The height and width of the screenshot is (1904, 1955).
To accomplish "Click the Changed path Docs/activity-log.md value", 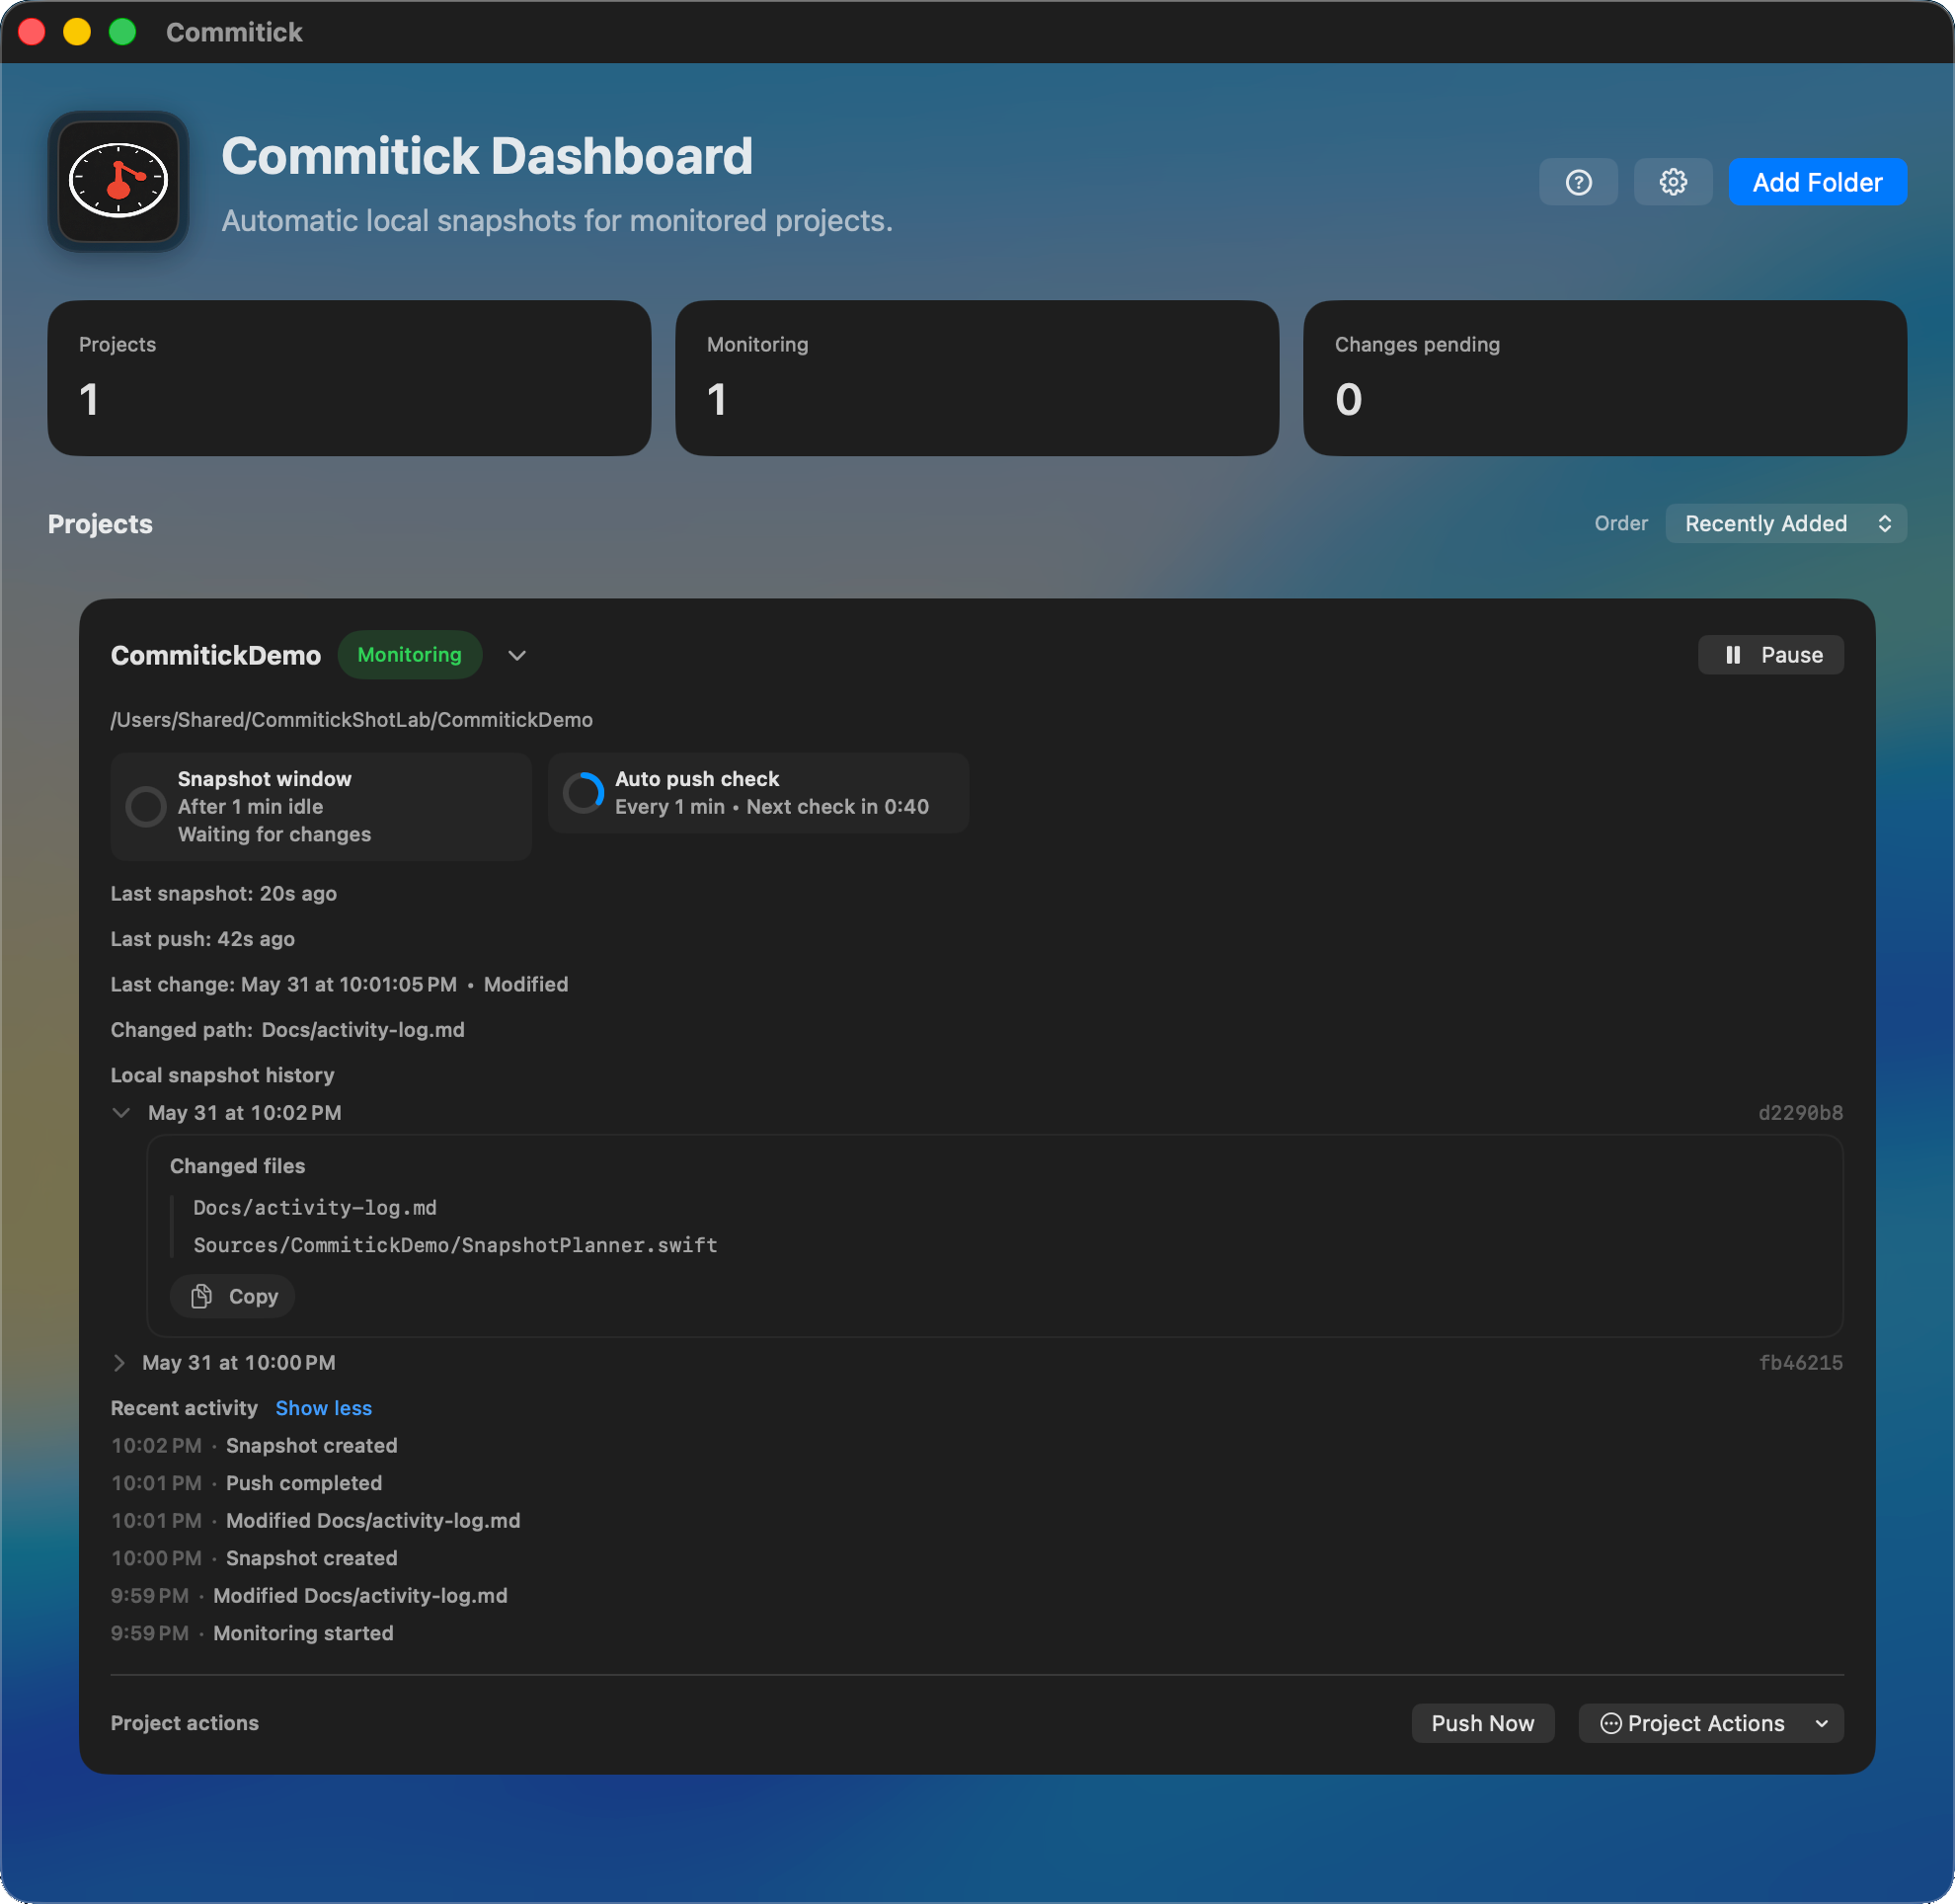I will (363, 1030).
